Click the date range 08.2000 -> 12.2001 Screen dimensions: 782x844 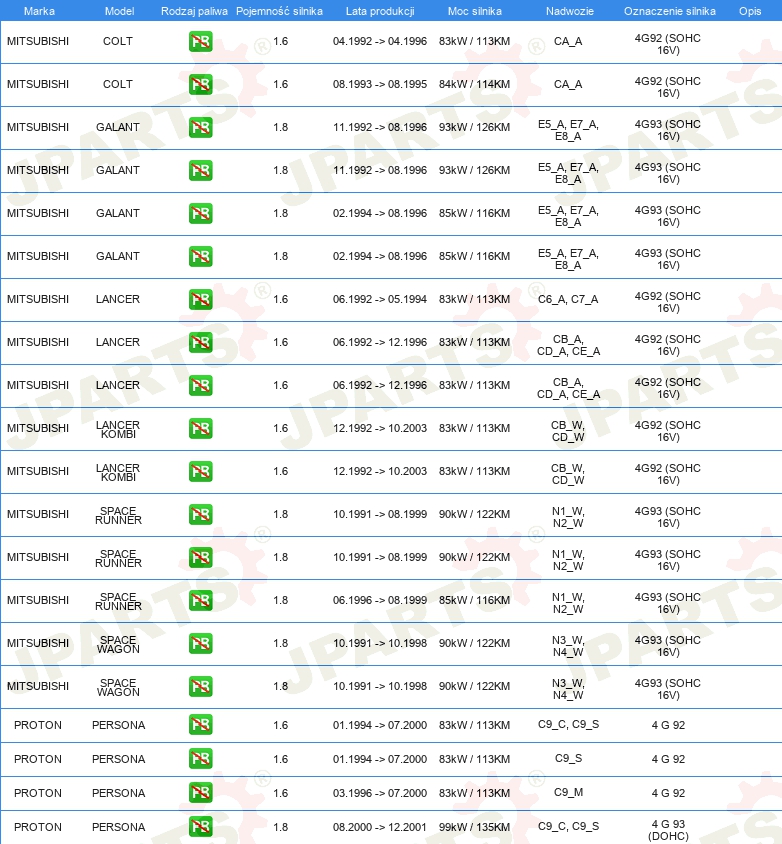[x=380, y=827]
